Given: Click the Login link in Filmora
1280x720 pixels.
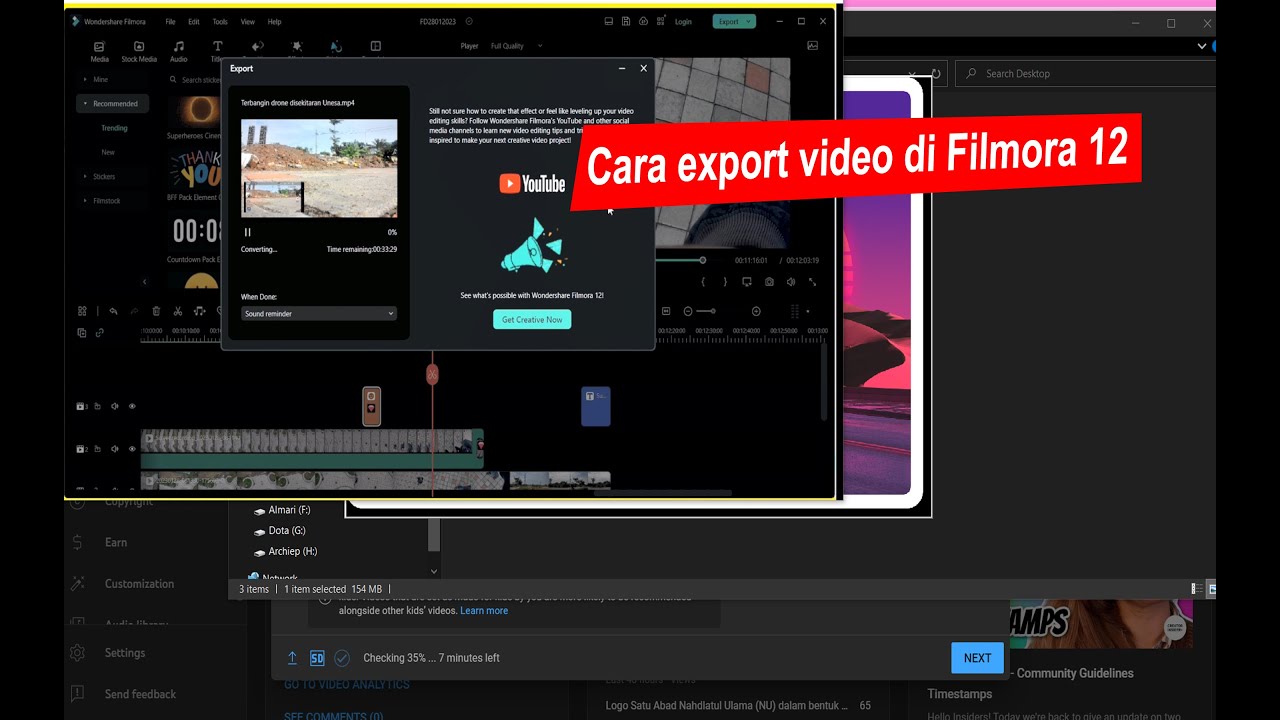Looking at the screenshot, I should coord(683,21).
